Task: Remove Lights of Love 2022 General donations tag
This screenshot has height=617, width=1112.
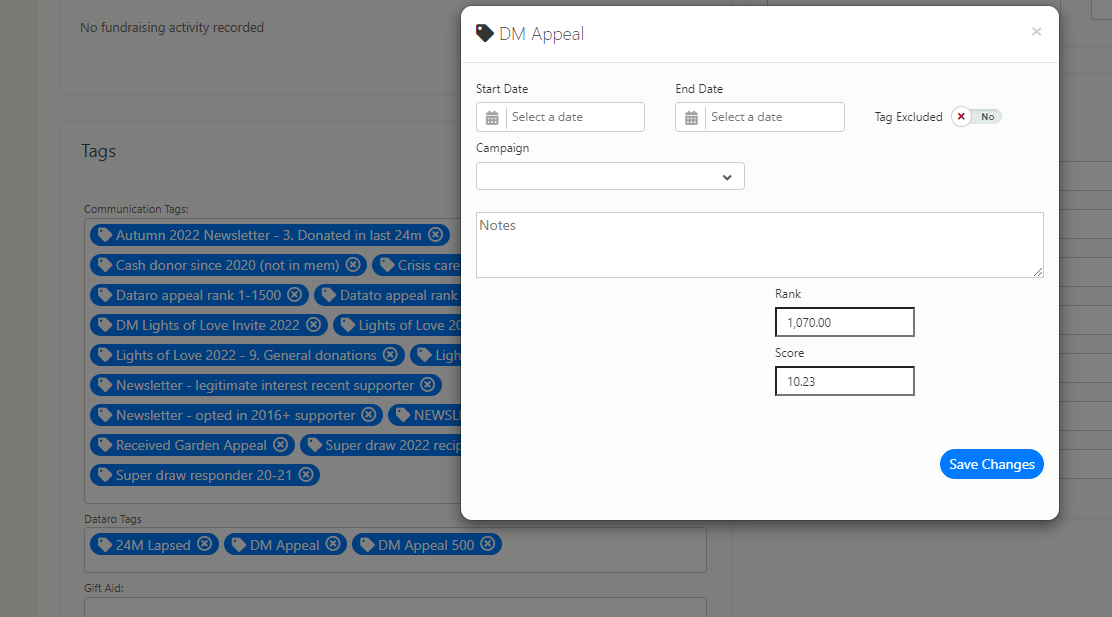Action: click(390, 355)
